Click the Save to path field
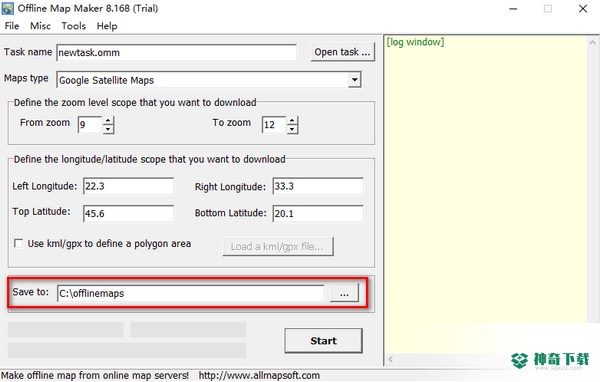600x382 pixels. (x=191, y=293)
